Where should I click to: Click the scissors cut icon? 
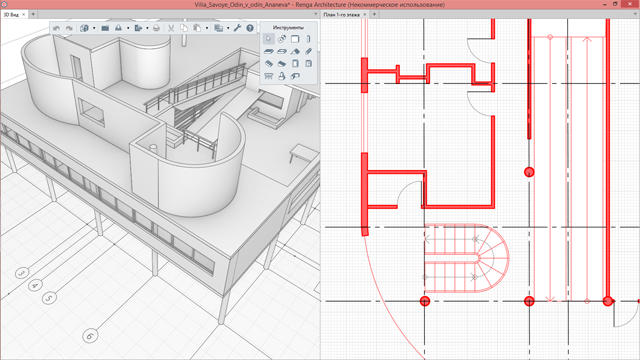(171, 28)
